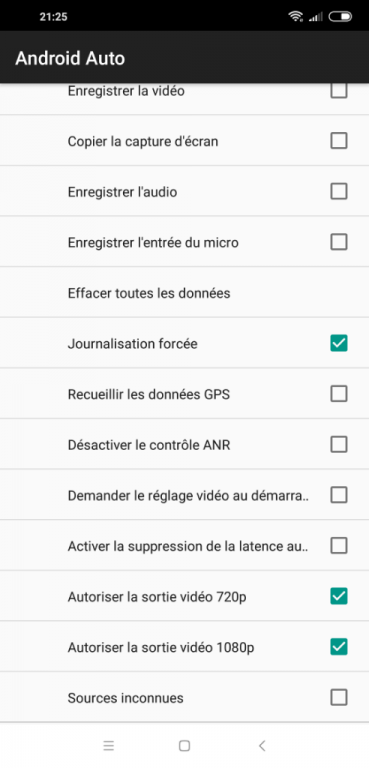Toggle Enregistrer l'entrée du micro
Image resolution: width=369 pixels, height=768 pixels.
(x=339, y=242)
